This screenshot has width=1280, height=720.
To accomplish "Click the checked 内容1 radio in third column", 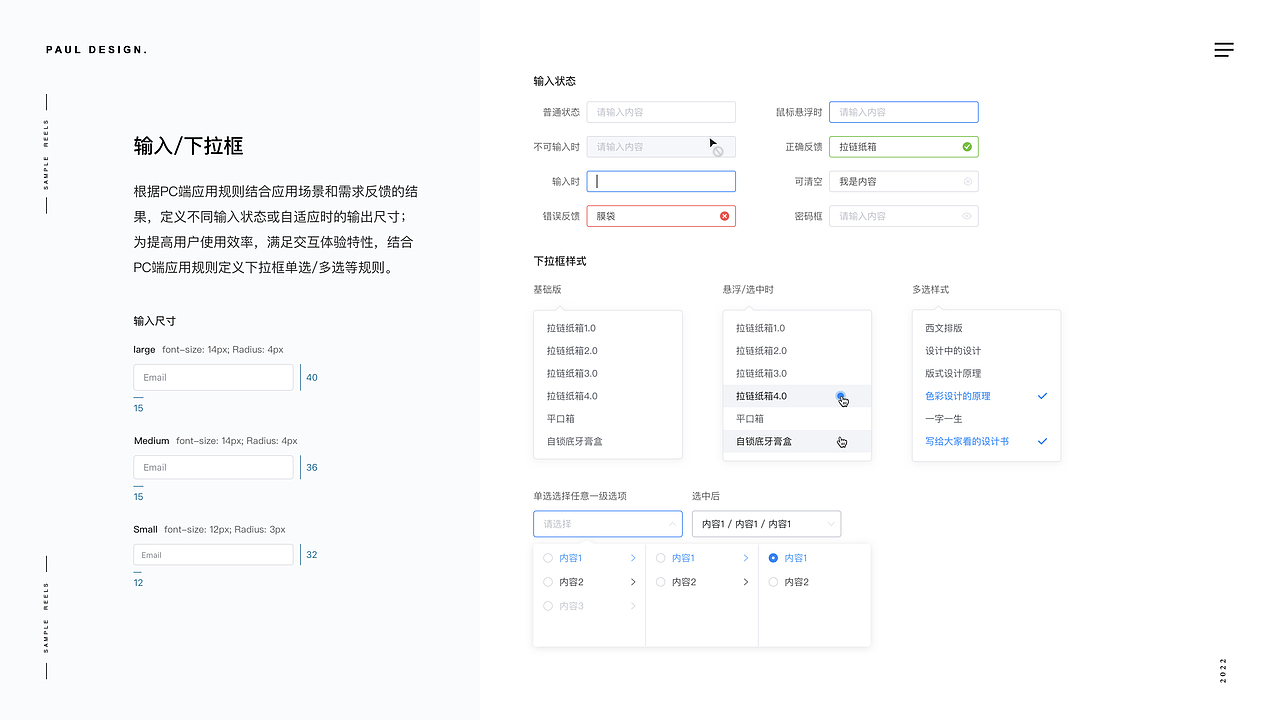I will pyautogui.click(x=773, y=558).
